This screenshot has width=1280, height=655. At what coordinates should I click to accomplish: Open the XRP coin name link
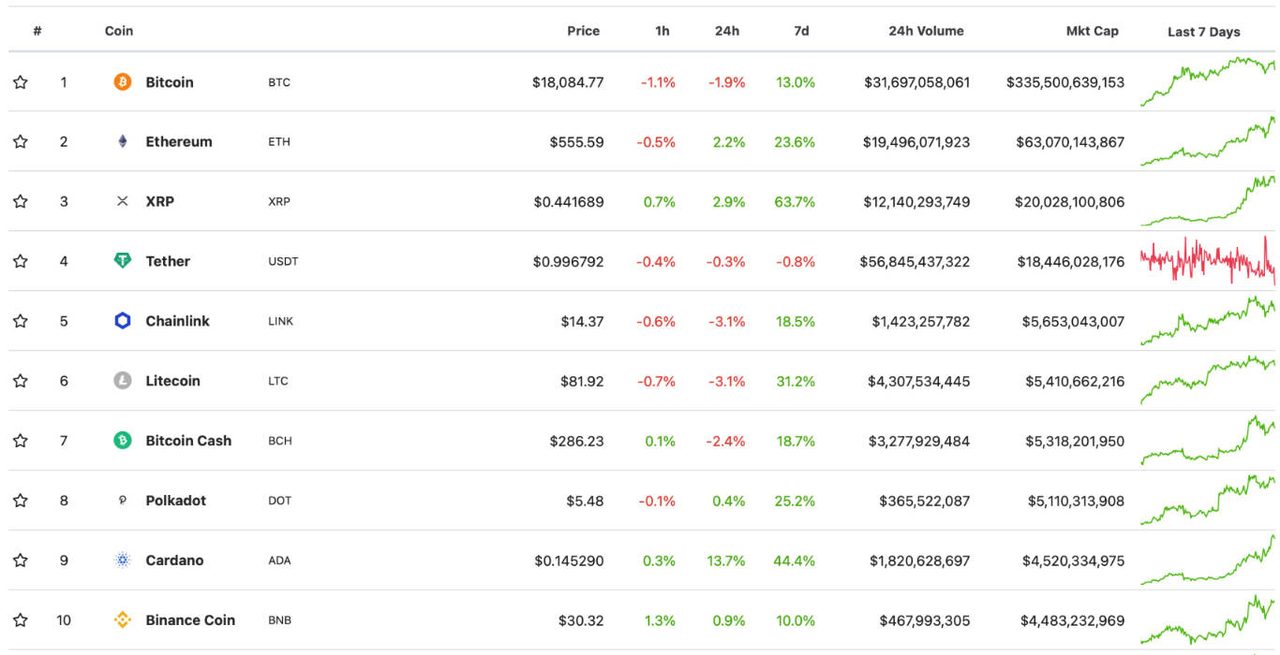coord(160,202)
